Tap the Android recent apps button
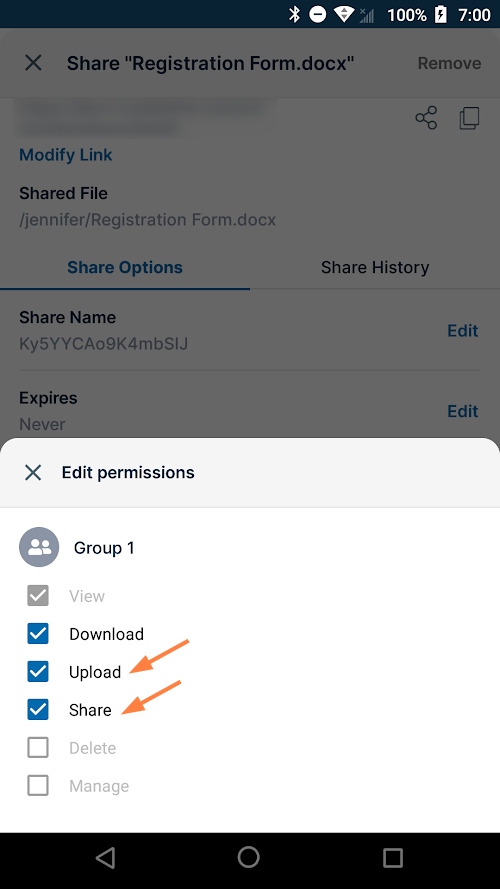 (392, 858)
